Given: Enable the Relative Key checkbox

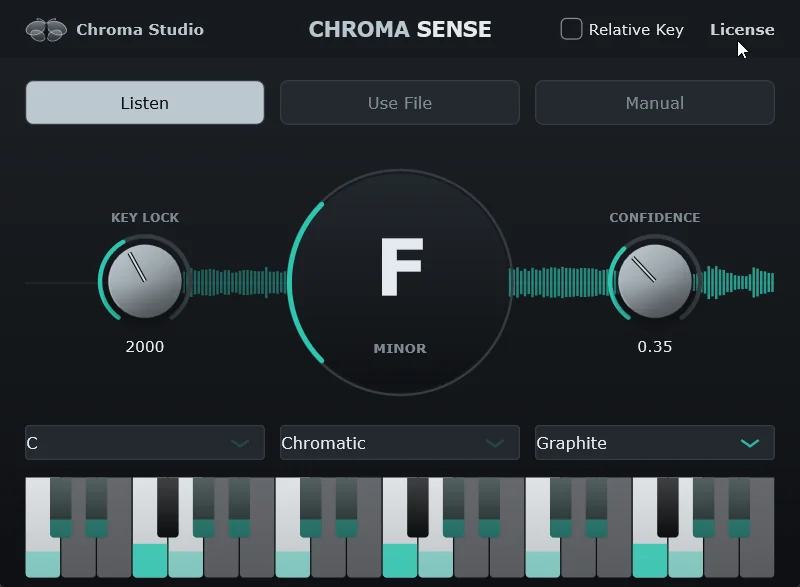Looking at the screenshot, I should (x=571, y=29).
